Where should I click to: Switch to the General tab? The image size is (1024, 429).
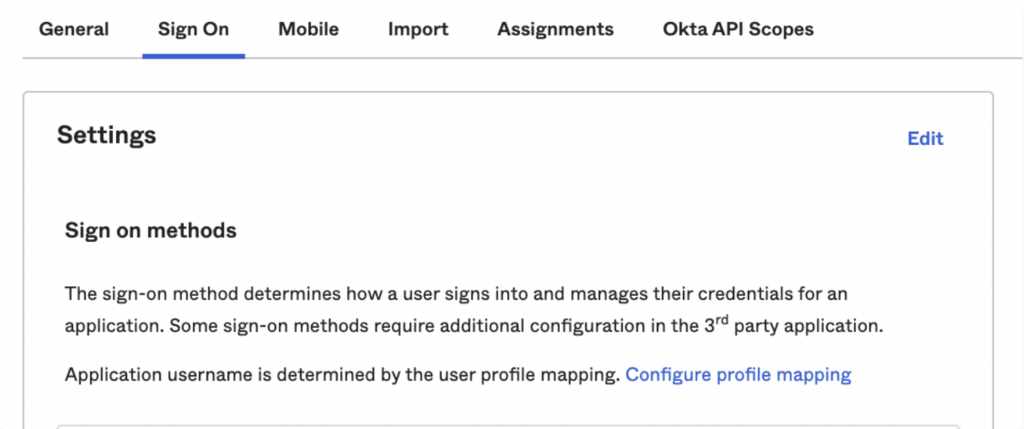(74, 29)
